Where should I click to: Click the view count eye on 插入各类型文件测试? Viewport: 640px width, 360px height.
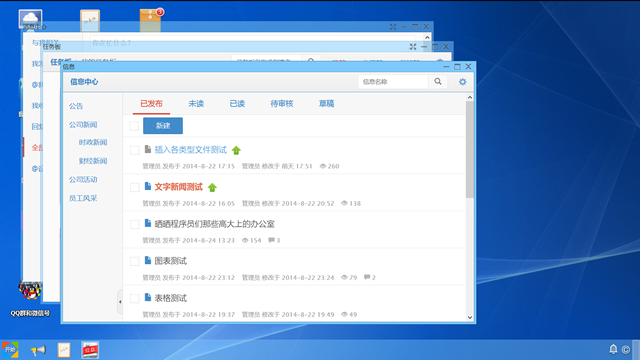pyautogui.click(x=323, y=166)
